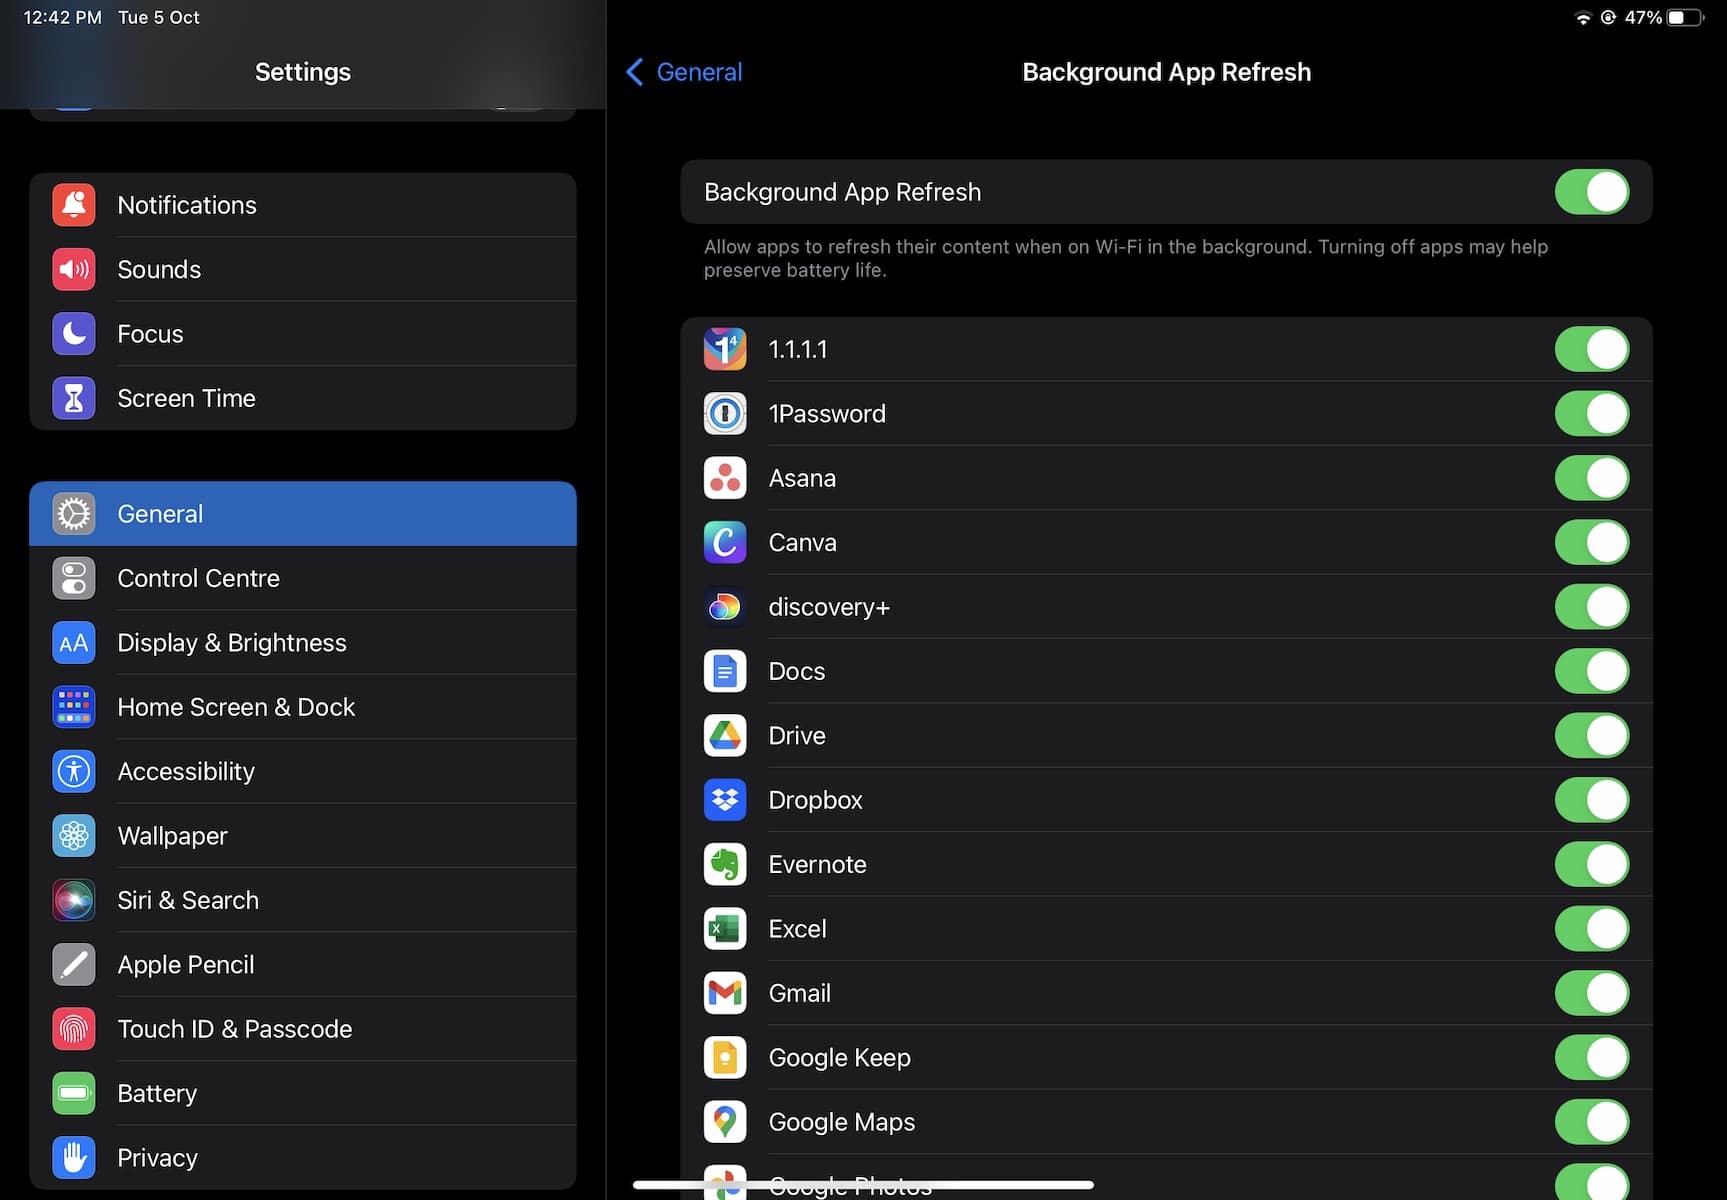Tap the 1Password app icon
The image size is (1727, 1200).
pos(724,414)
